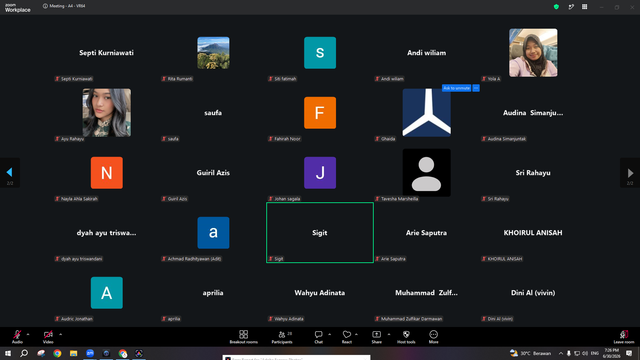Image resolution: width=640 pixels, height=360 pixels.
Task: Open the taskbar clock and calendar
Action: point(611,353)
